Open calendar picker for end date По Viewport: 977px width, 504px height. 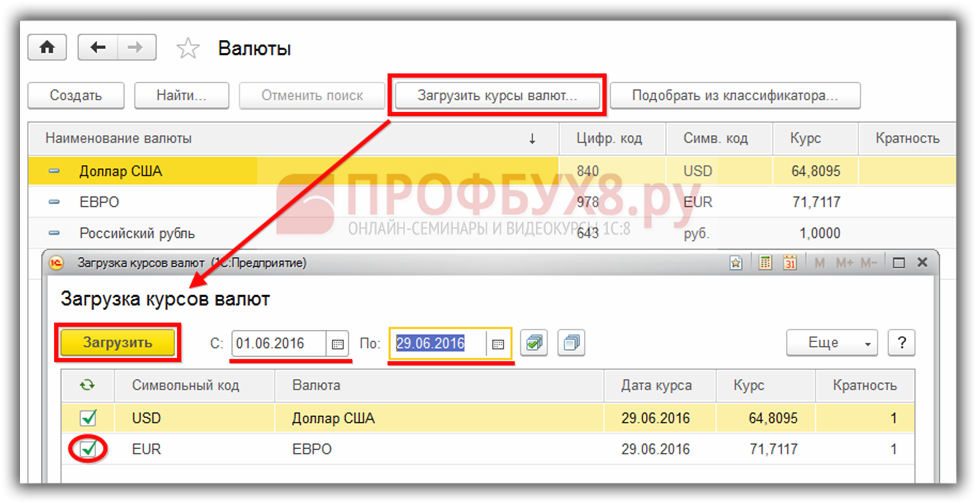[x=497, y=344]
